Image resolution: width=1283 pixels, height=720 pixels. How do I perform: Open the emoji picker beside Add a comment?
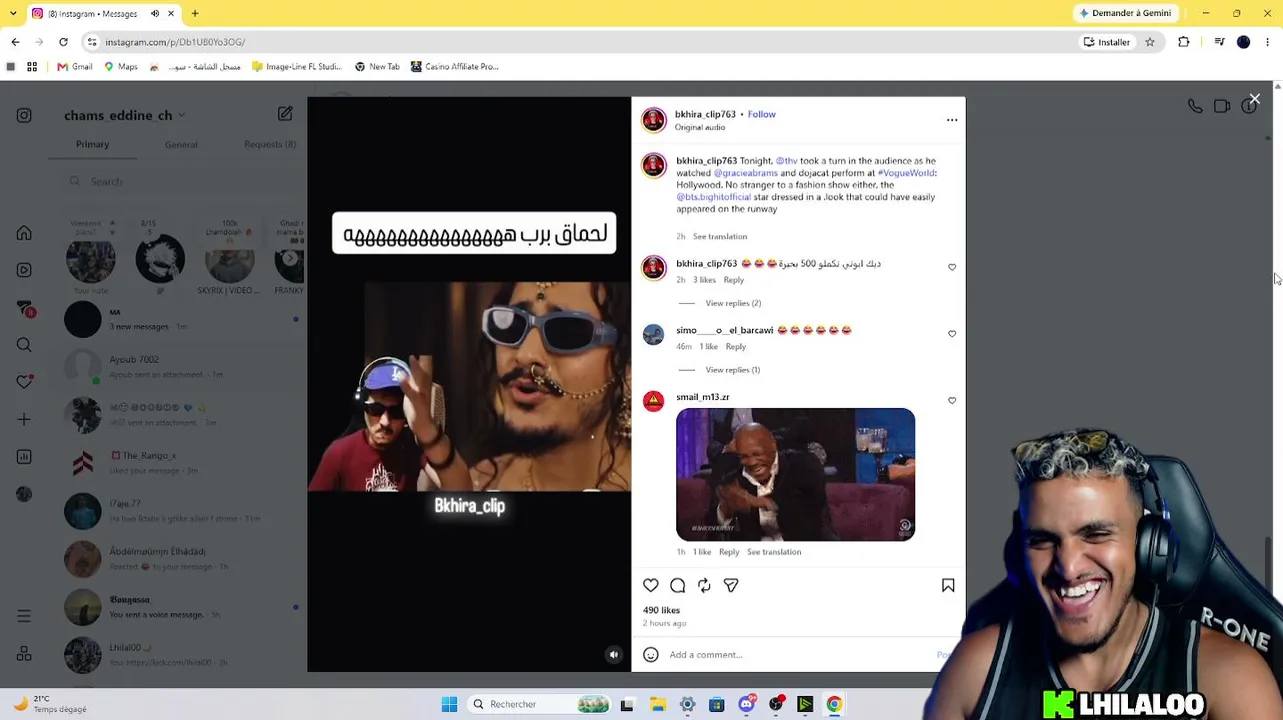pos(651,655)
